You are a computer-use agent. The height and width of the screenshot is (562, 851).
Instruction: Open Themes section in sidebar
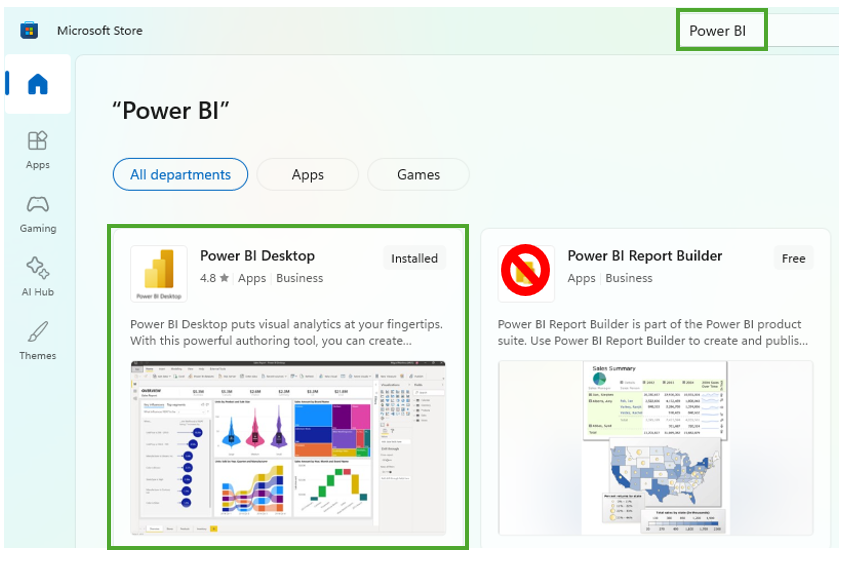point(37,341)
